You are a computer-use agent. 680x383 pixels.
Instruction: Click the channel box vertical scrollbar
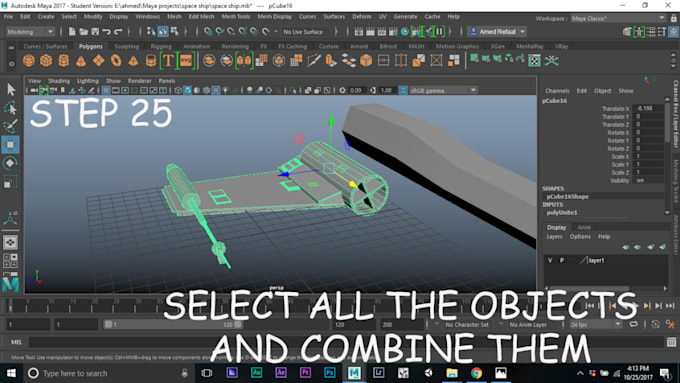tap(667, 122)
